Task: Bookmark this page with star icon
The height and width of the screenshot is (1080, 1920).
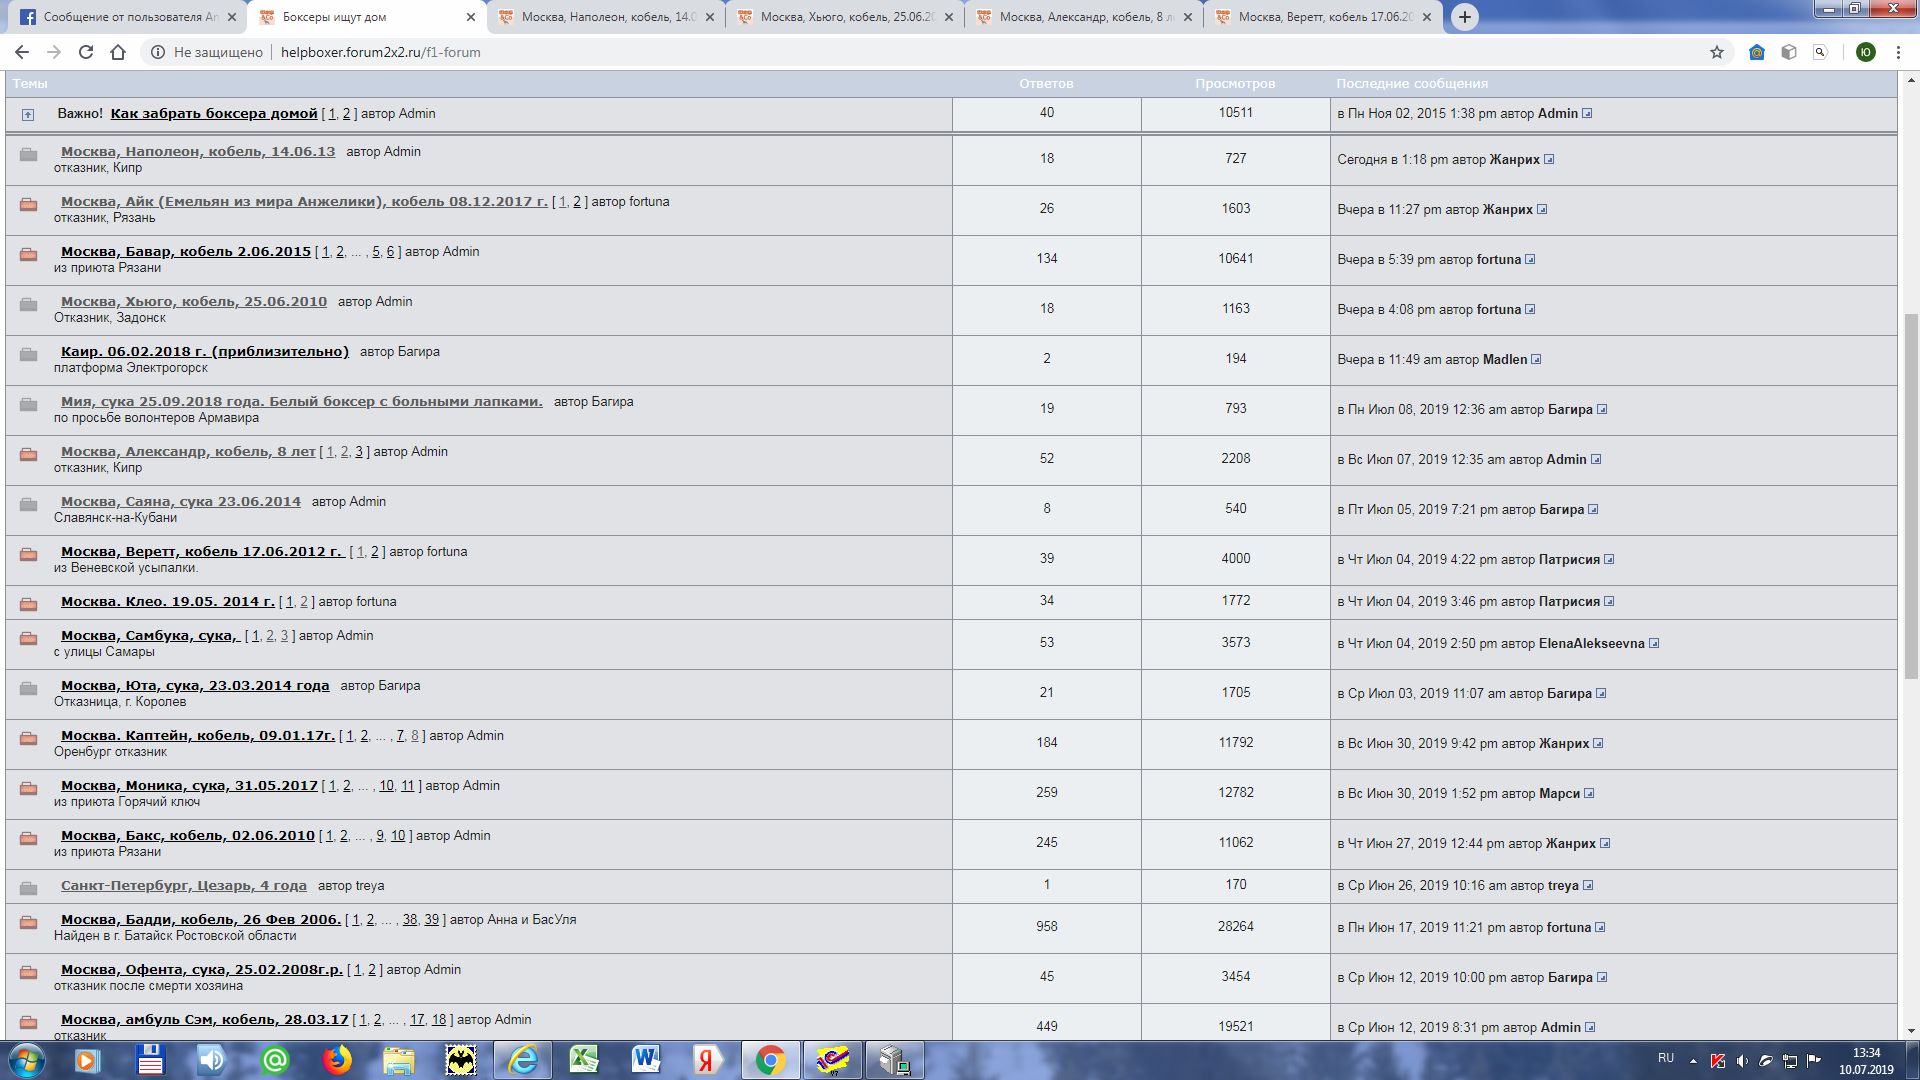Action: [1717, 52]
